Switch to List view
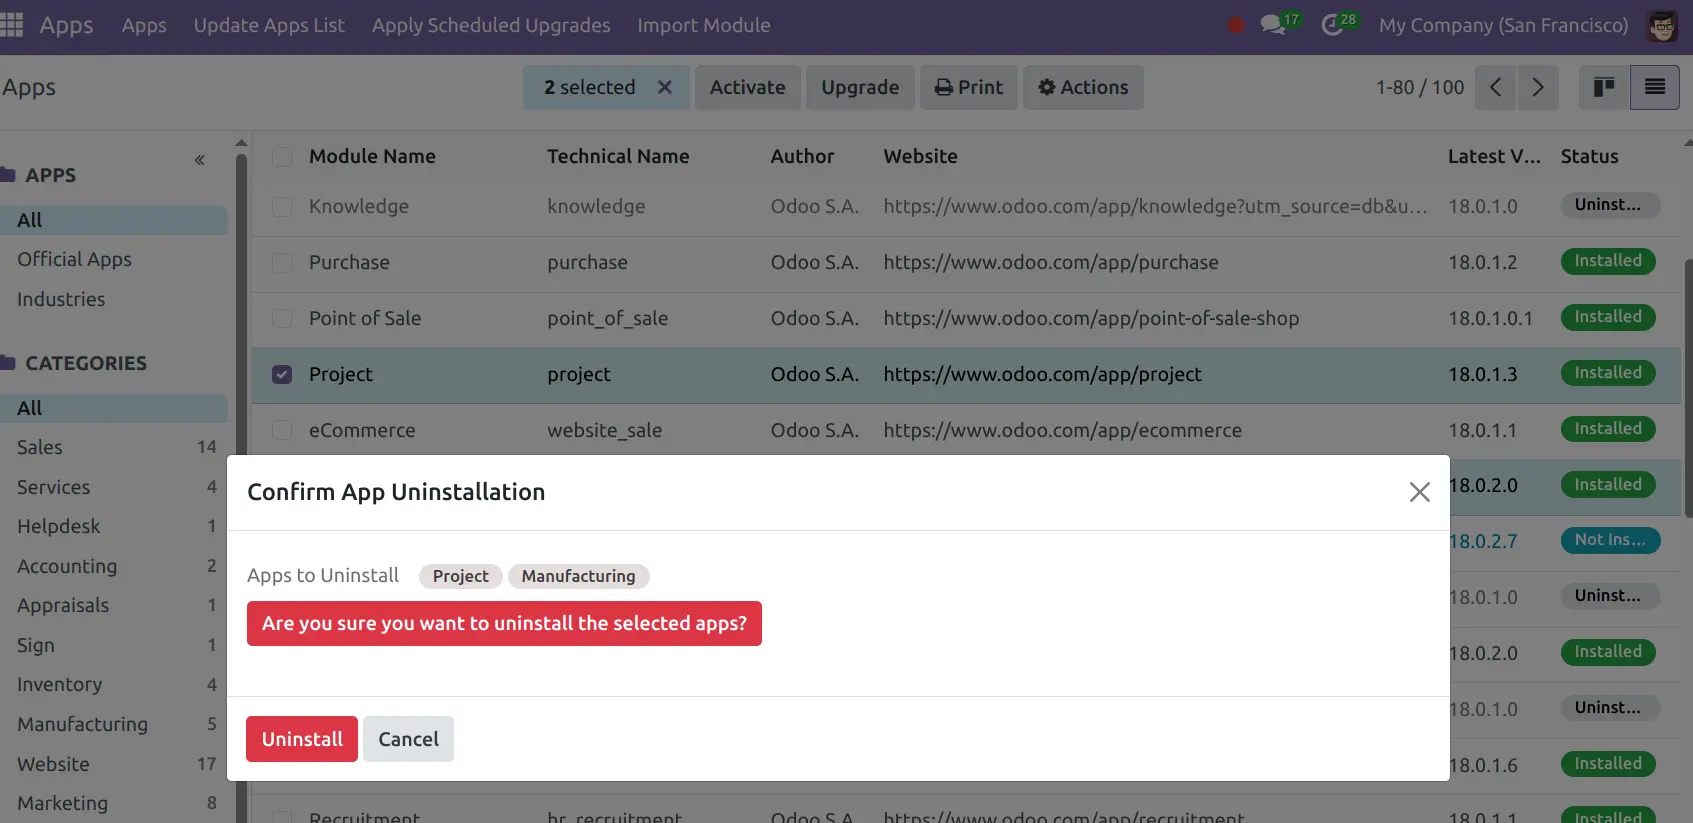The width and height of the screenshot is (1693, 823). tap(1655, 87)
